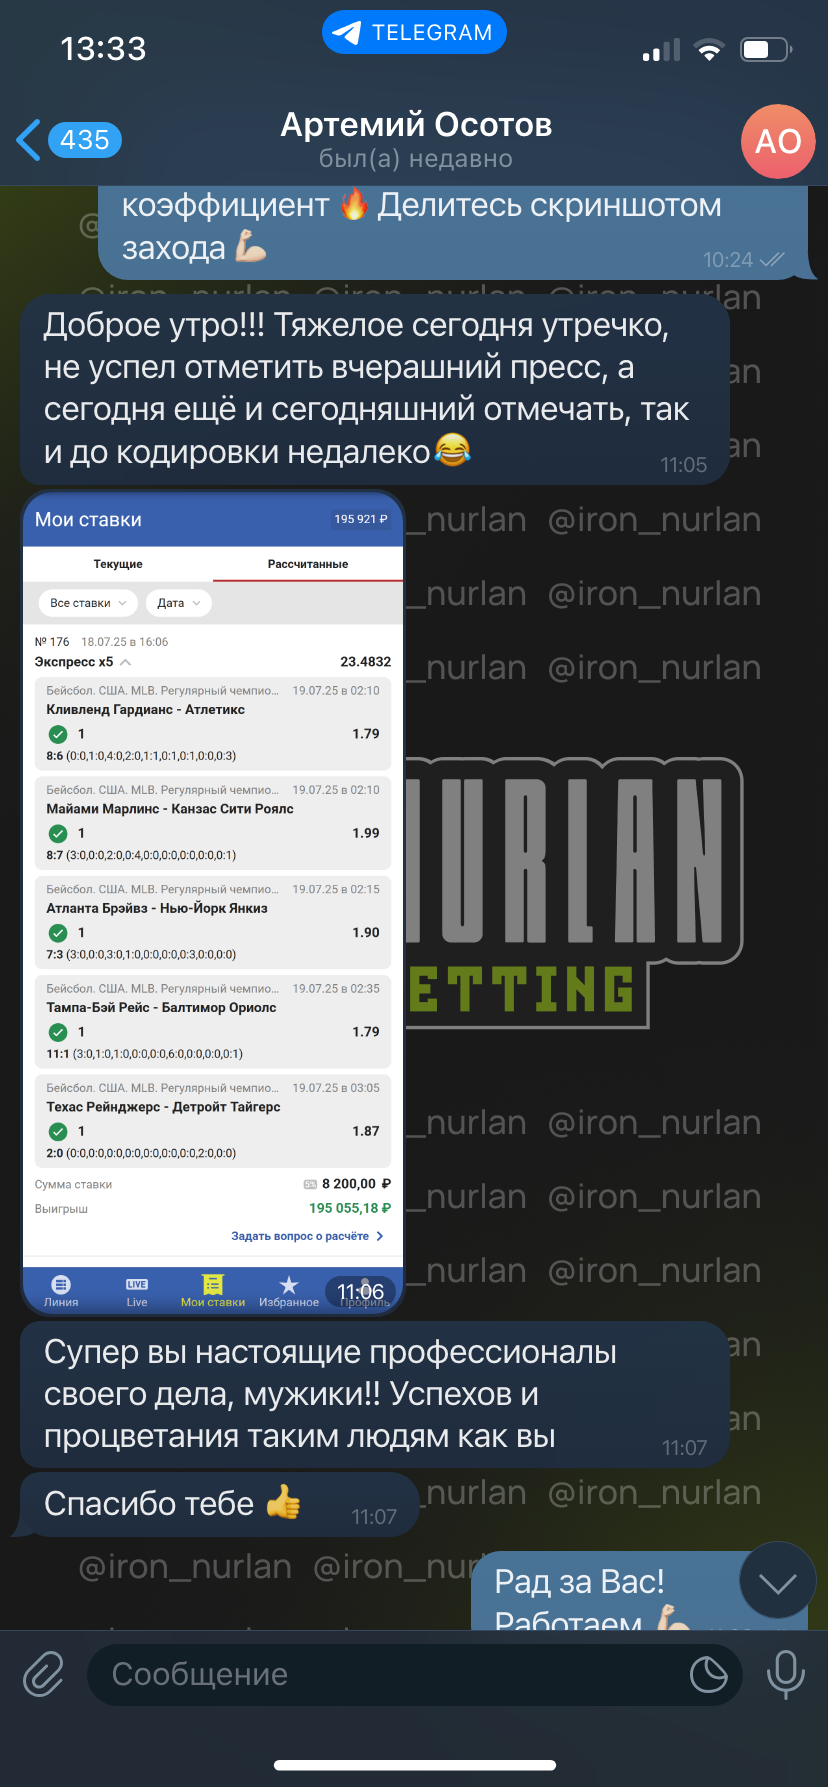
Task: Tap green checkmark on Атланта Брэйвз bet
Action: (x=58, y=932)
